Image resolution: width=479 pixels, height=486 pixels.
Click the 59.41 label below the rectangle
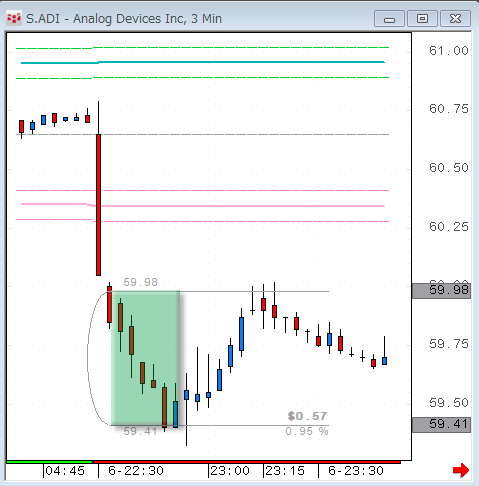[x=140, y=431]
